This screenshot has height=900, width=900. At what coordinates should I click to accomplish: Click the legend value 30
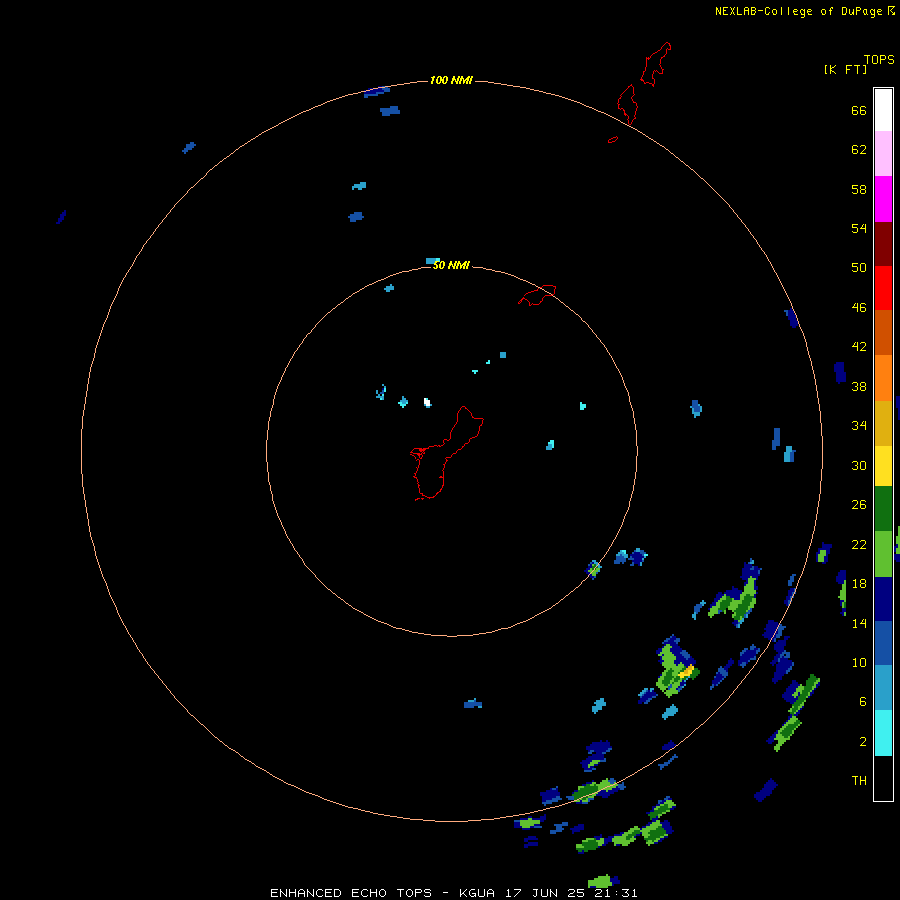click(859, 465)
